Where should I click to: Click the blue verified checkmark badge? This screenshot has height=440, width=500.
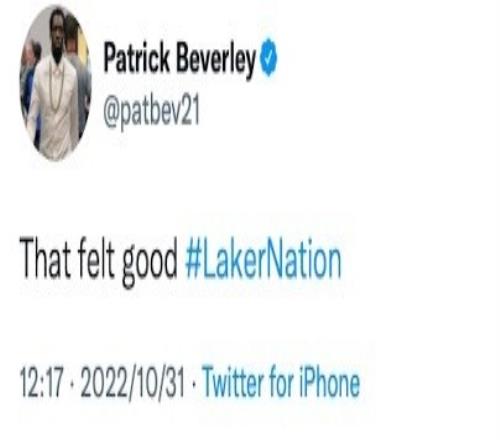click(x=268, y=58)
